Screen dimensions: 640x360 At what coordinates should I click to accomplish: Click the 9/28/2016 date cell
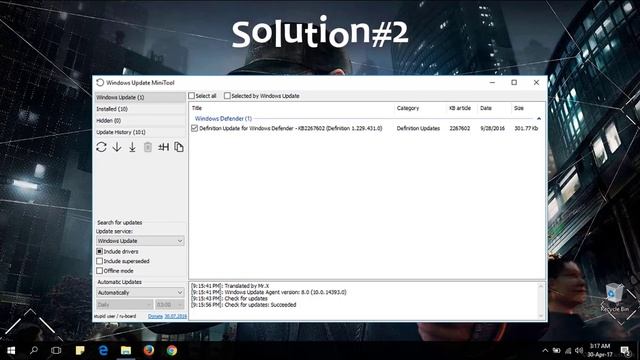click(493, 128)
